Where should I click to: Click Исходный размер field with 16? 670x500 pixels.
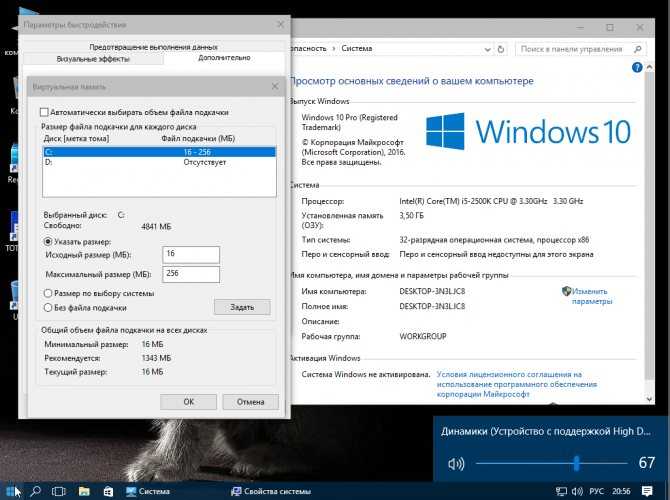pyautogui.click(x=191, y=255)
